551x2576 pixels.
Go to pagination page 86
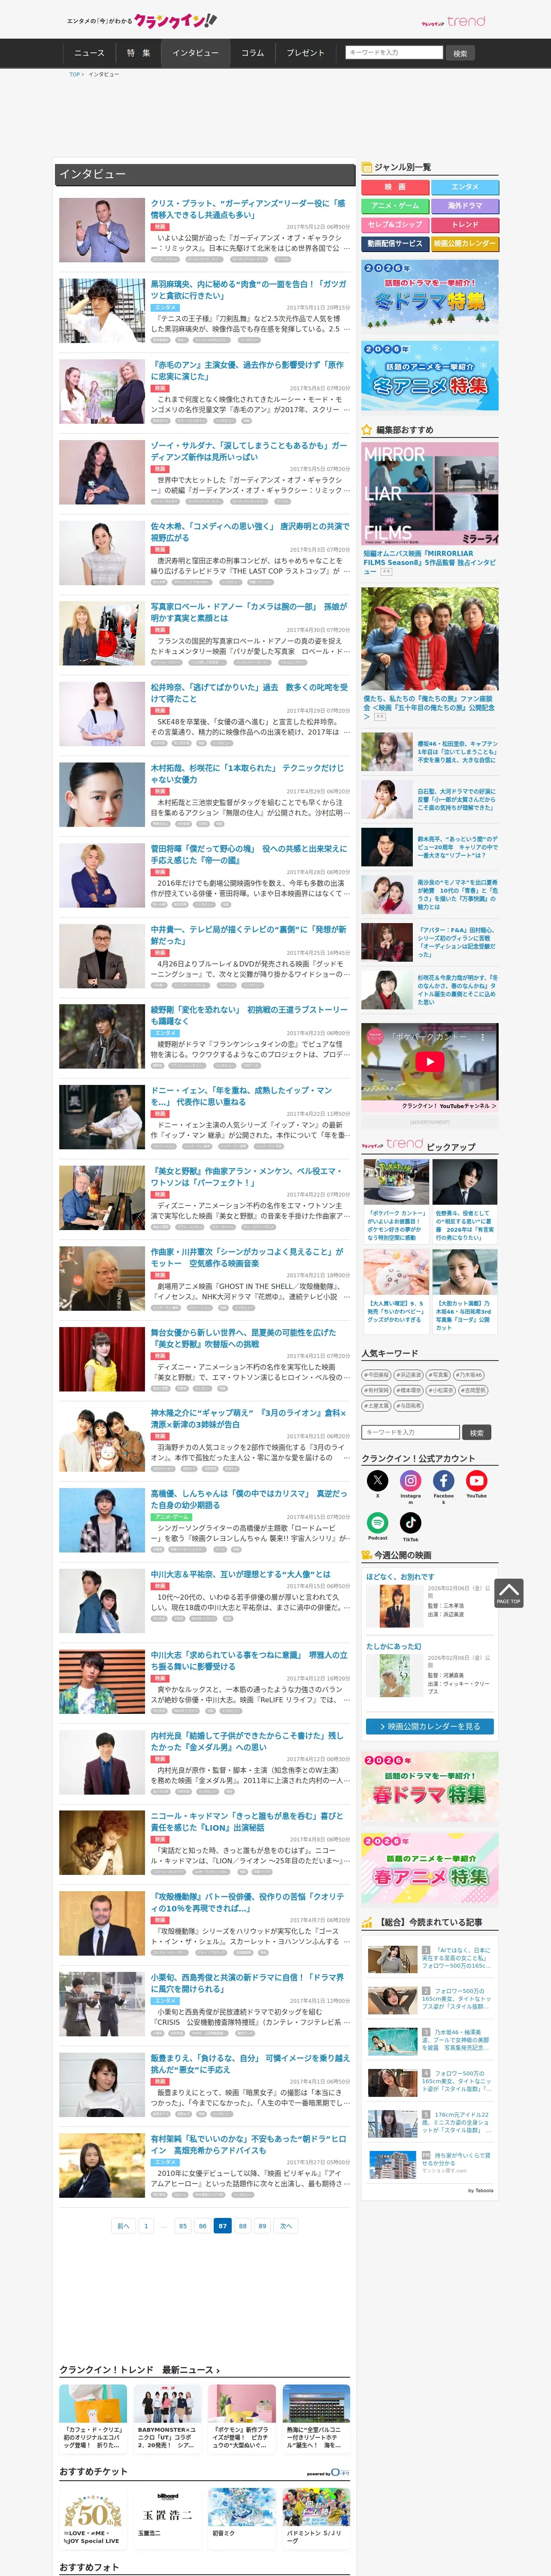coord(202,2226)
